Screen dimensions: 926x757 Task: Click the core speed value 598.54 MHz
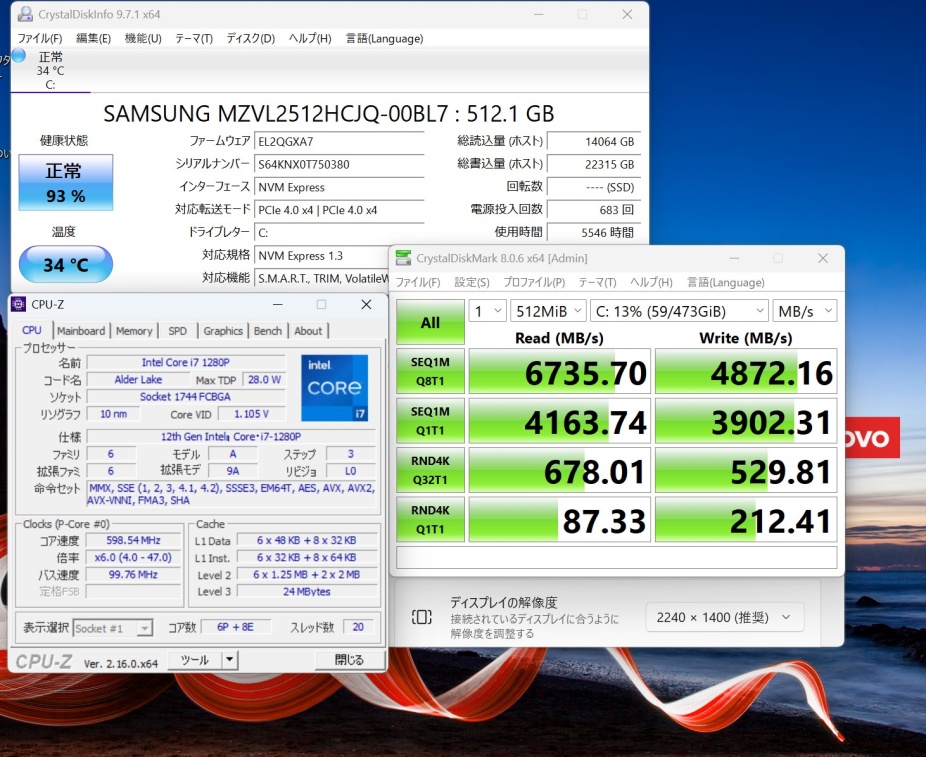(133, 540)
